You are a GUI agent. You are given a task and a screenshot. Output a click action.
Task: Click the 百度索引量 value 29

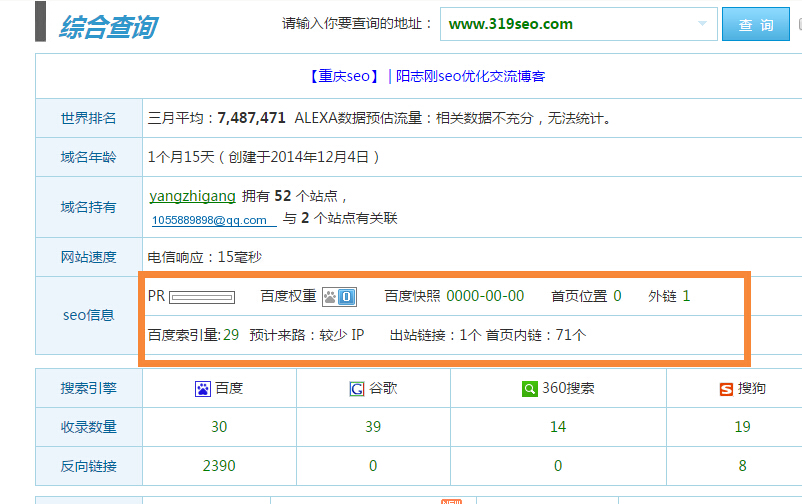click(x=231, y=335)
